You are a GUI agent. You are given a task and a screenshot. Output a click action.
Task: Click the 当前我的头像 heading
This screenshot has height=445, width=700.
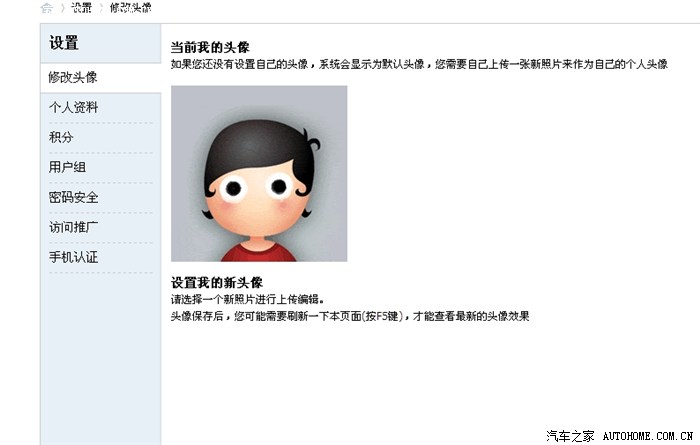pos(210,47)
